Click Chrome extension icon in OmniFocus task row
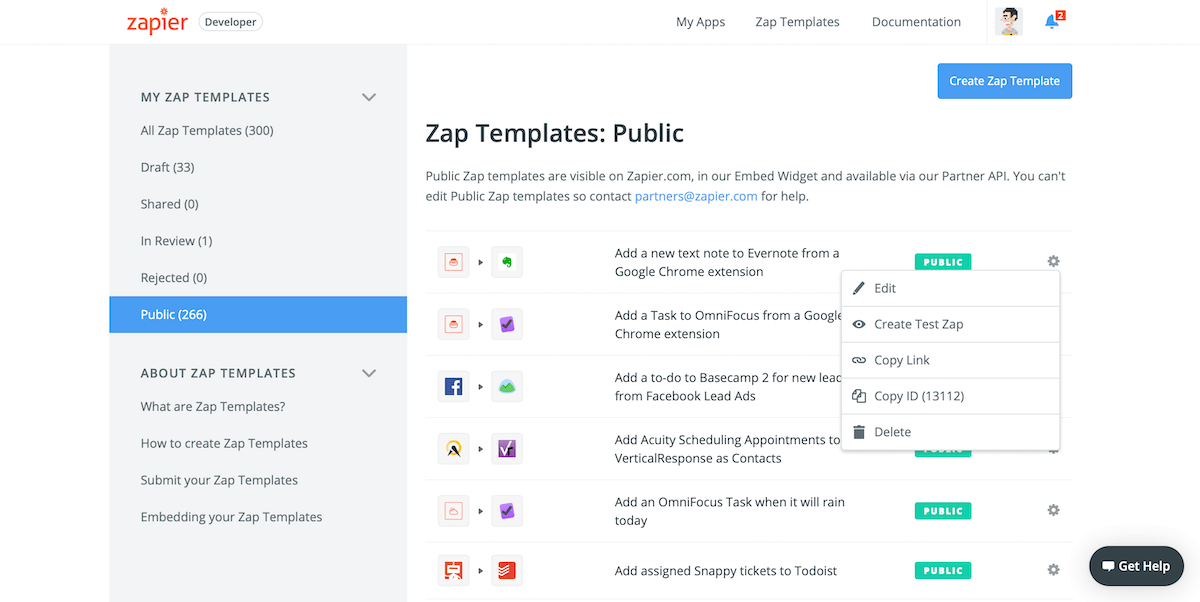This screenshot has height=602, width=1200. pos(453,324)
